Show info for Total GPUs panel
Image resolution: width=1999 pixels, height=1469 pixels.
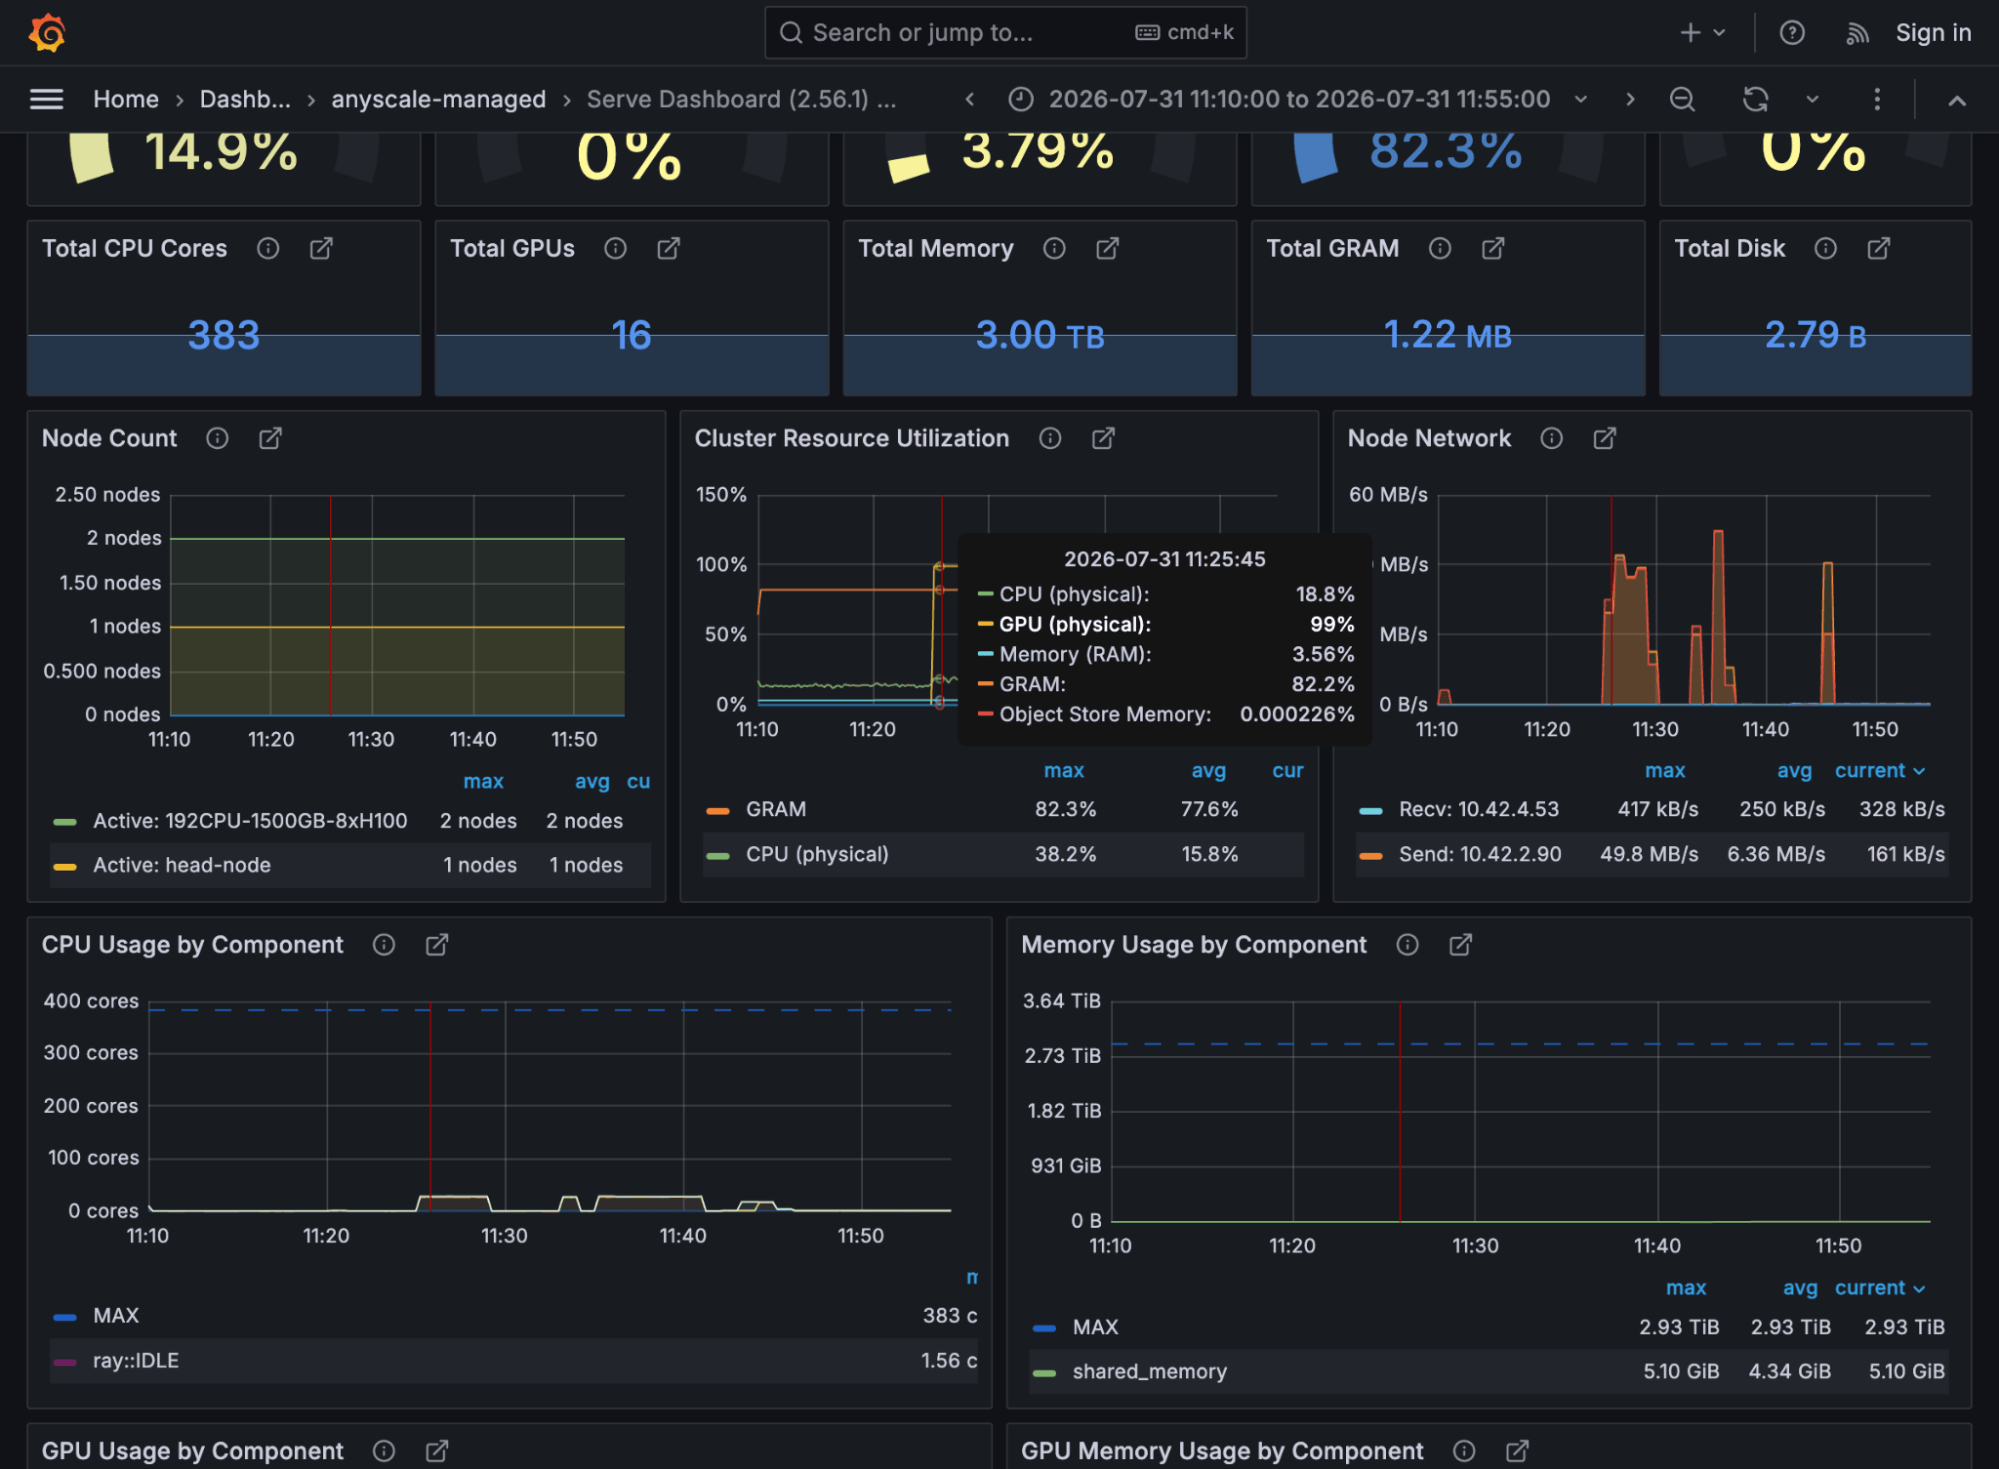pyautogui.click(x=615, y=248)
